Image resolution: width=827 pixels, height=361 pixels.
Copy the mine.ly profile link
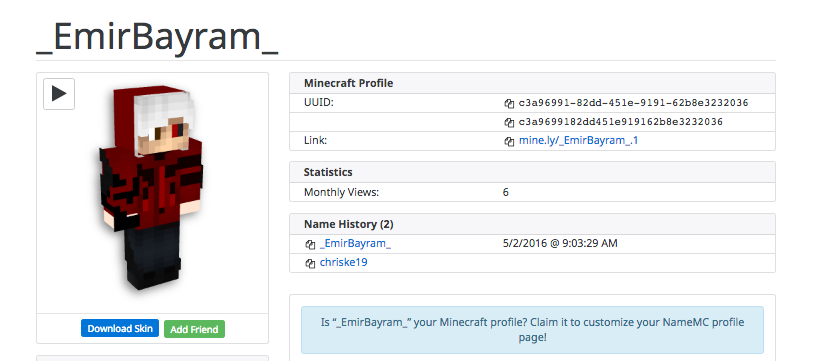coord(509,141)
